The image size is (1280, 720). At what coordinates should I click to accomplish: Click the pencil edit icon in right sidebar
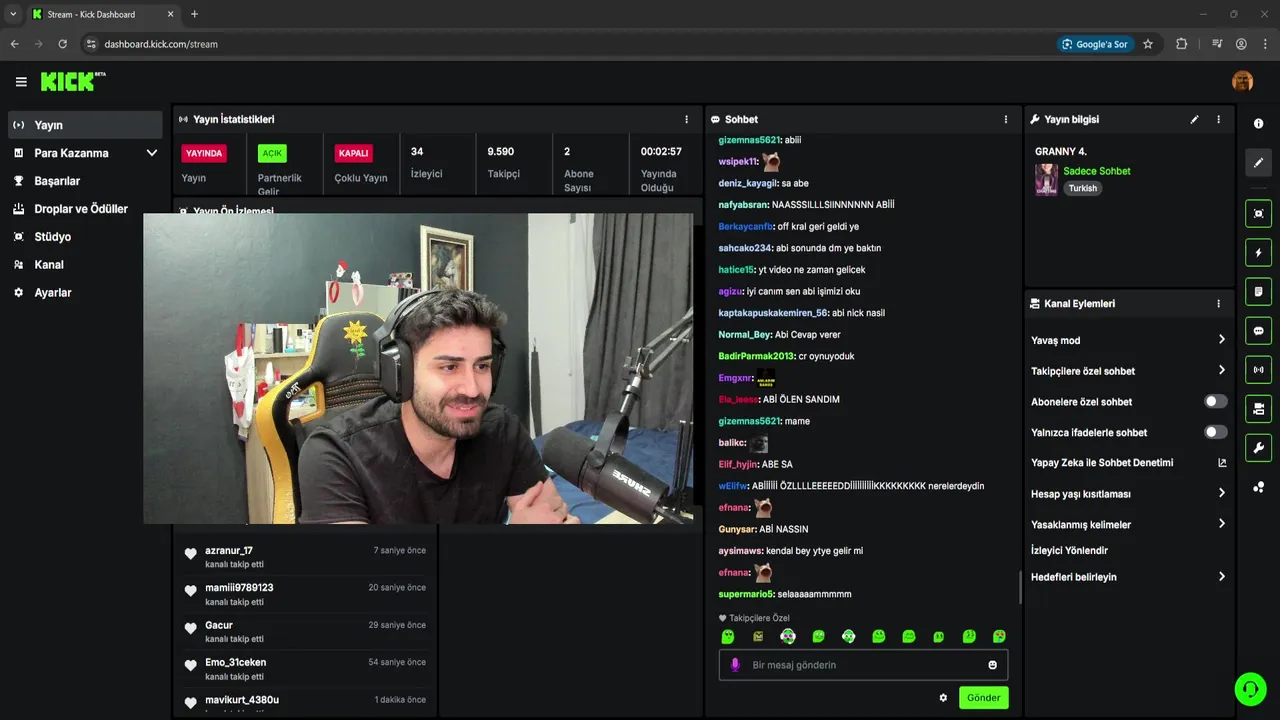(1258, 162)
